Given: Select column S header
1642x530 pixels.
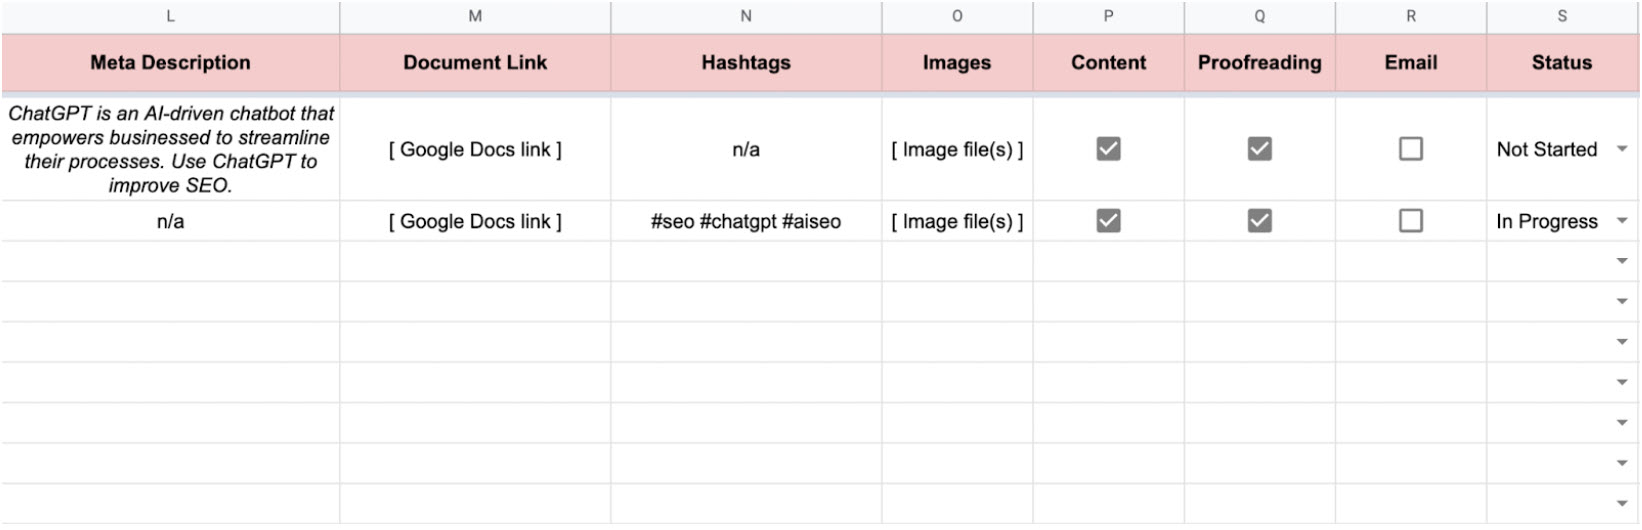Looking at the screenshot, I should [1562, 16].
